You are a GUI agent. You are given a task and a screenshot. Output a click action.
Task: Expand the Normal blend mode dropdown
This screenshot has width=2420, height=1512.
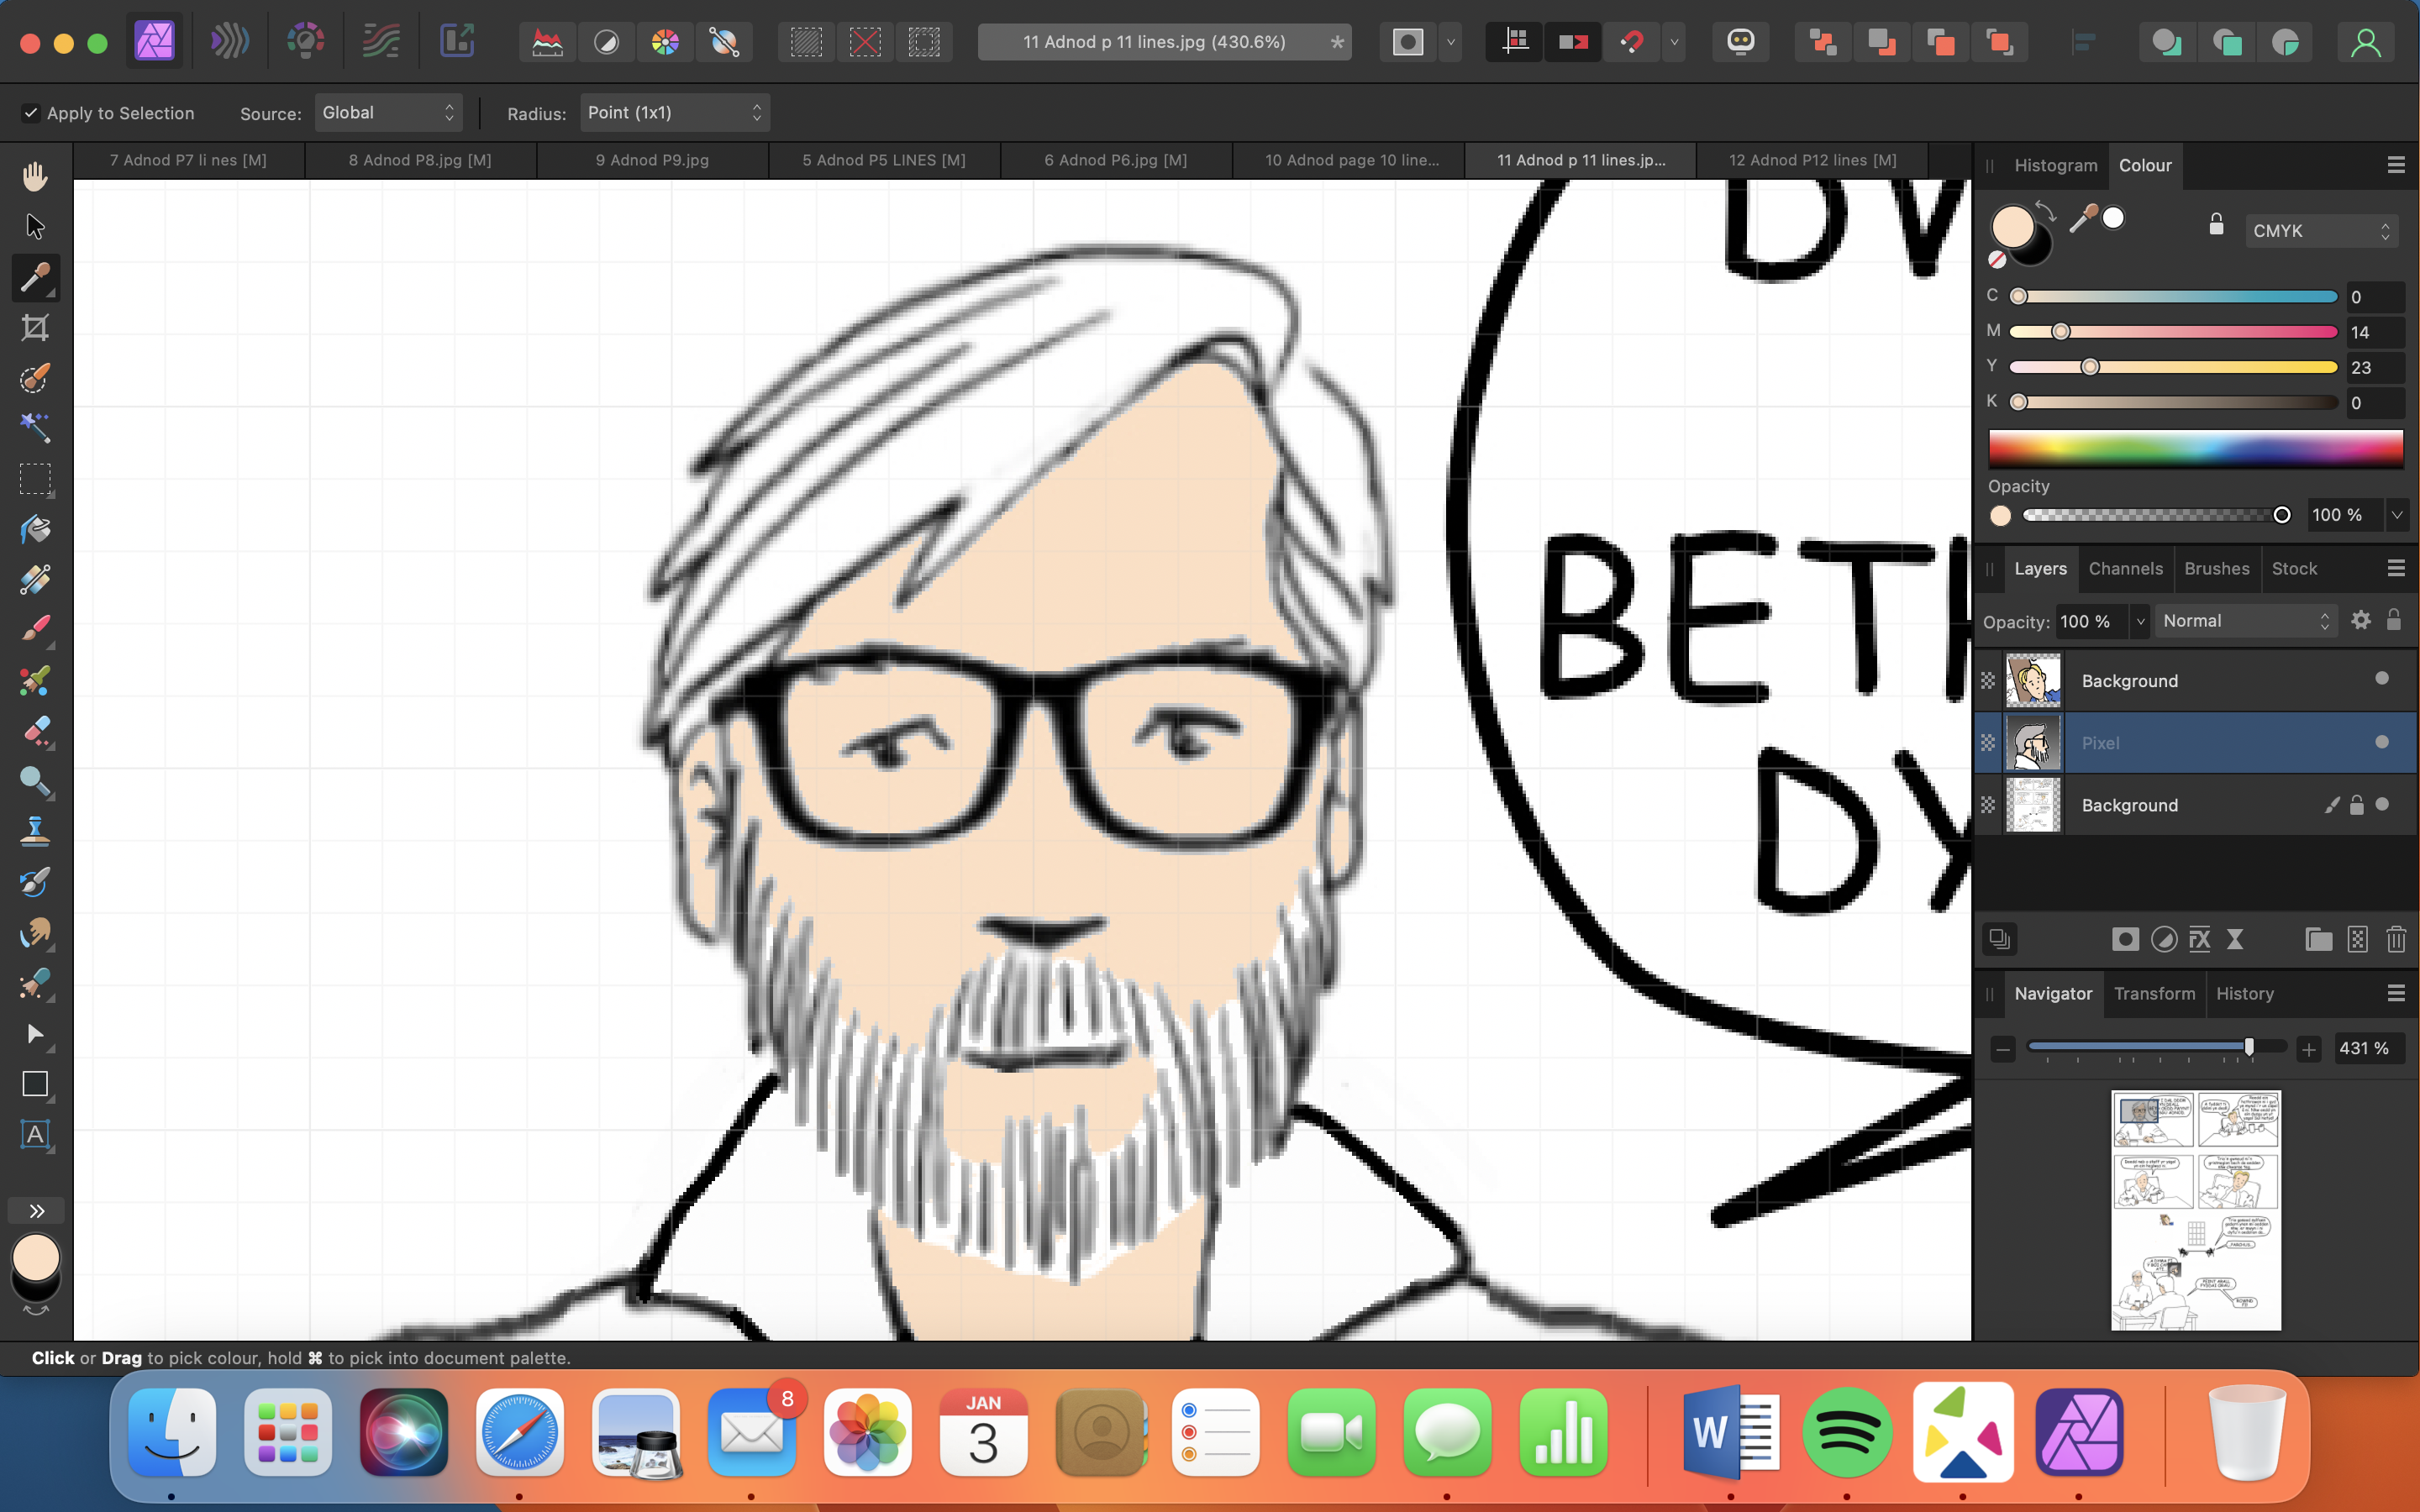click(2245, 621)
